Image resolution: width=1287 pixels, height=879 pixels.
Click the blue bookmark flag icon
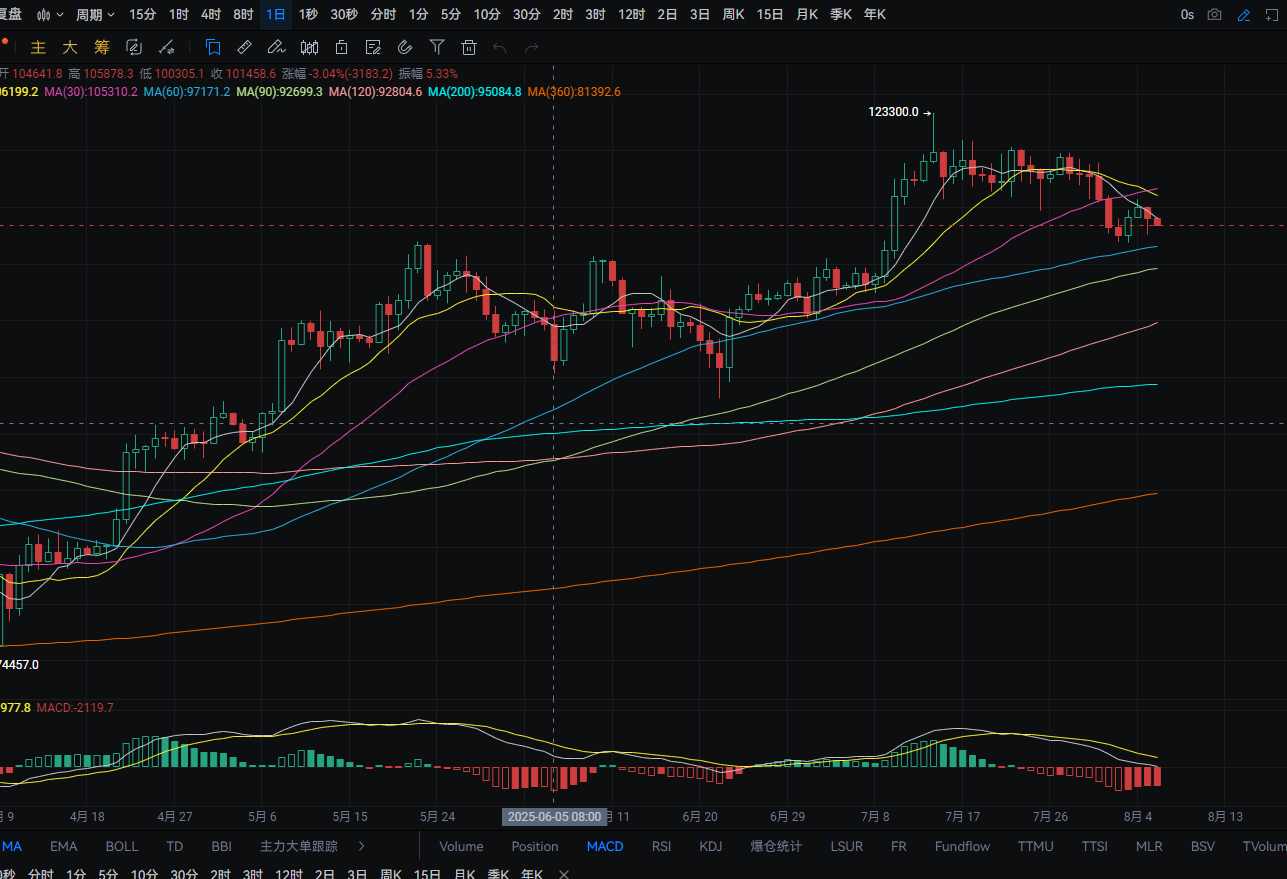click(212, 47)
